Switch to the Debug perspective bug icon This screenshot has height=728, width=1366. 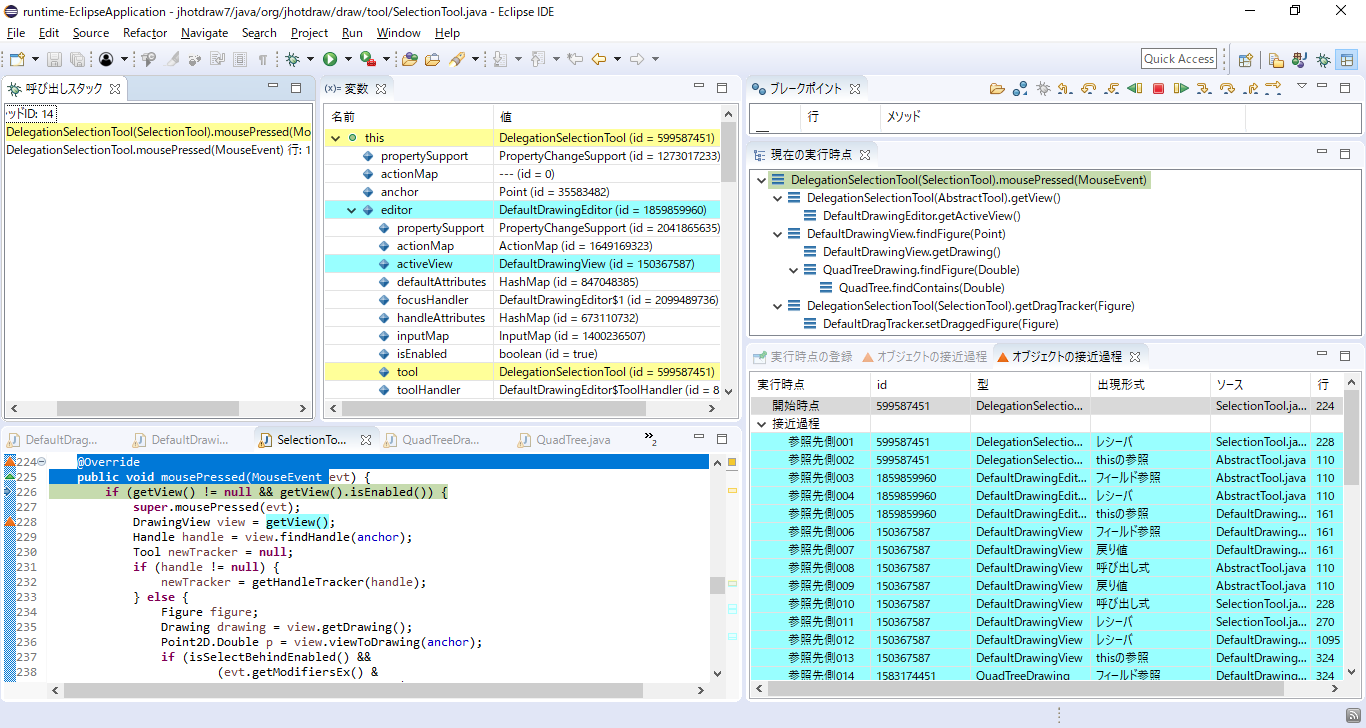[1323, 60]
